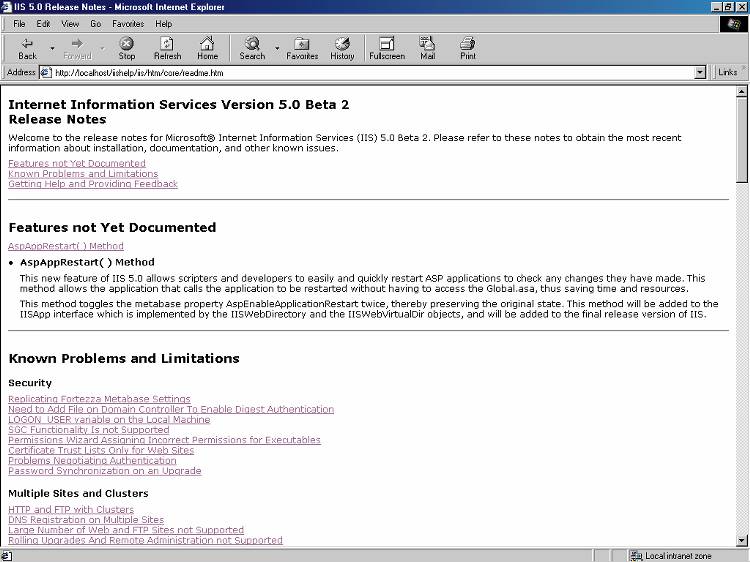Click the address bar URL field
Viewport: 750px width, 562px height.
(373, 73)
